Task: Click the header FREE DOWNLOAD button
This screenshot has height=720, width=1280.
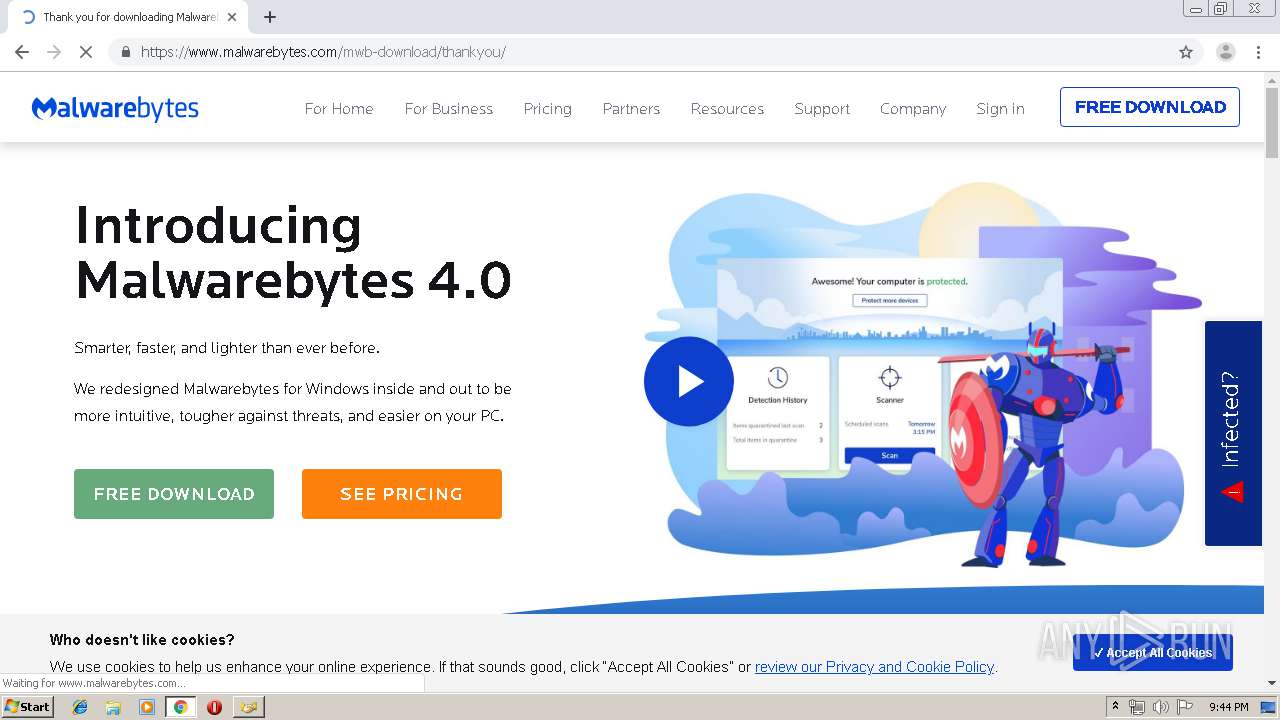Action: (1150, 107)
